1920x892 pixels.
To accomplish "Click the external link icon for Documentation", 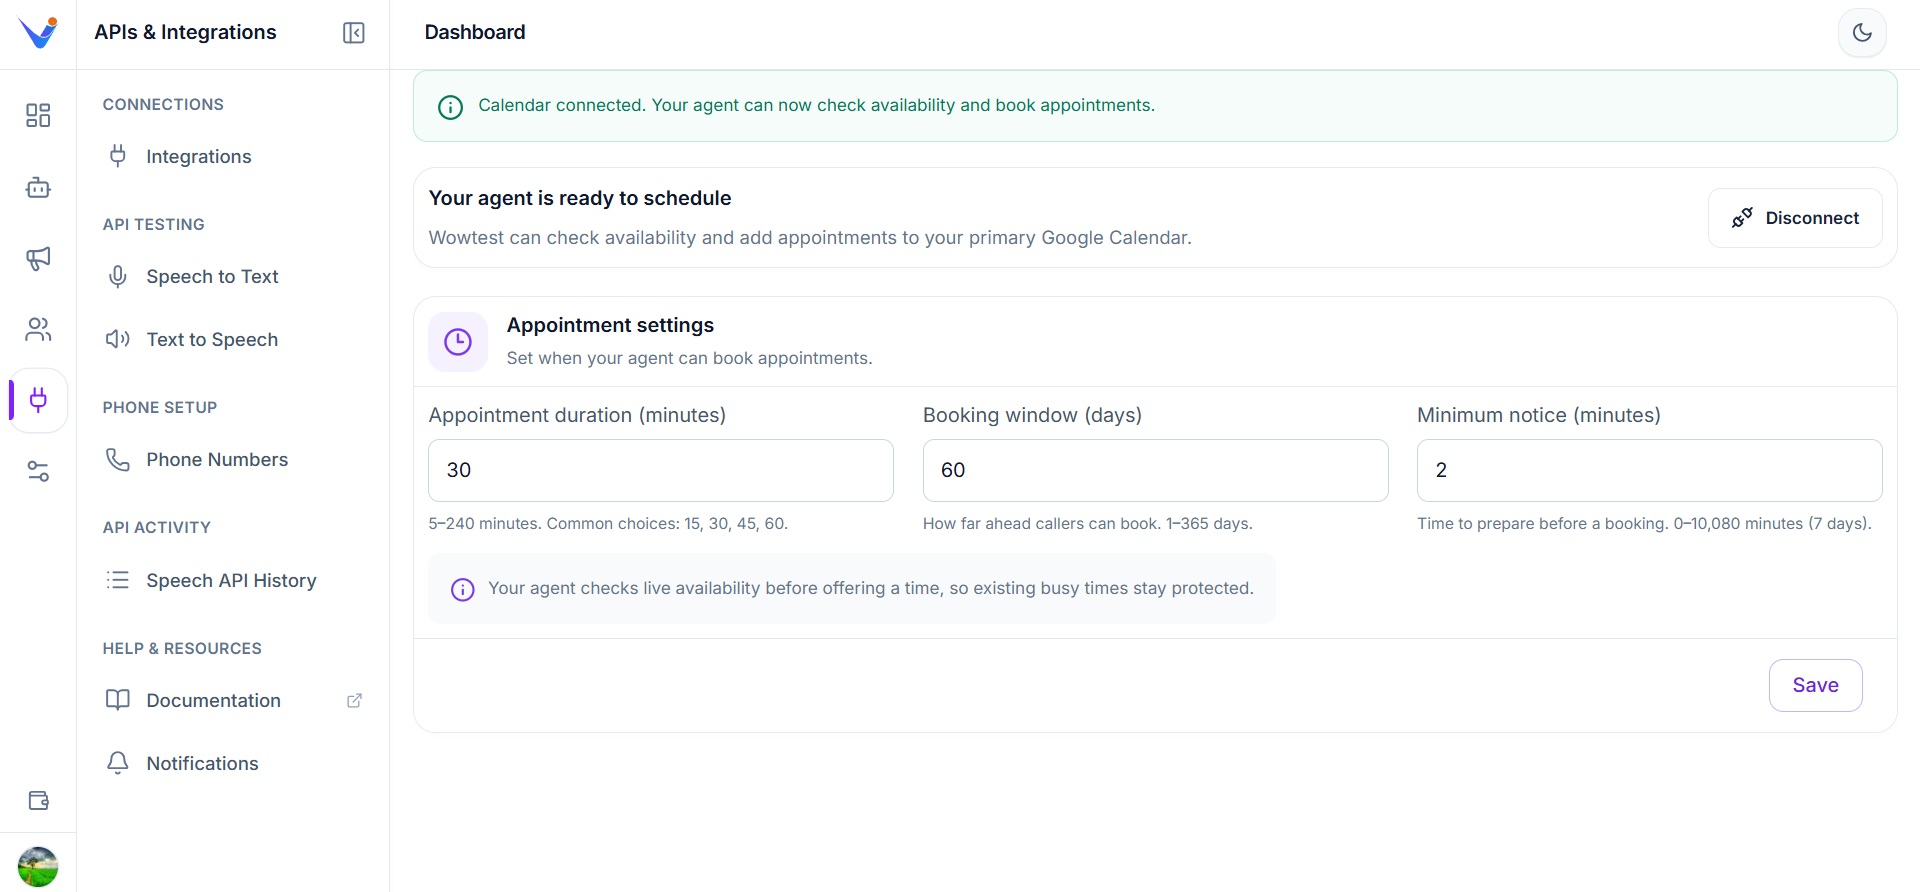I will (x=354, y=701).
